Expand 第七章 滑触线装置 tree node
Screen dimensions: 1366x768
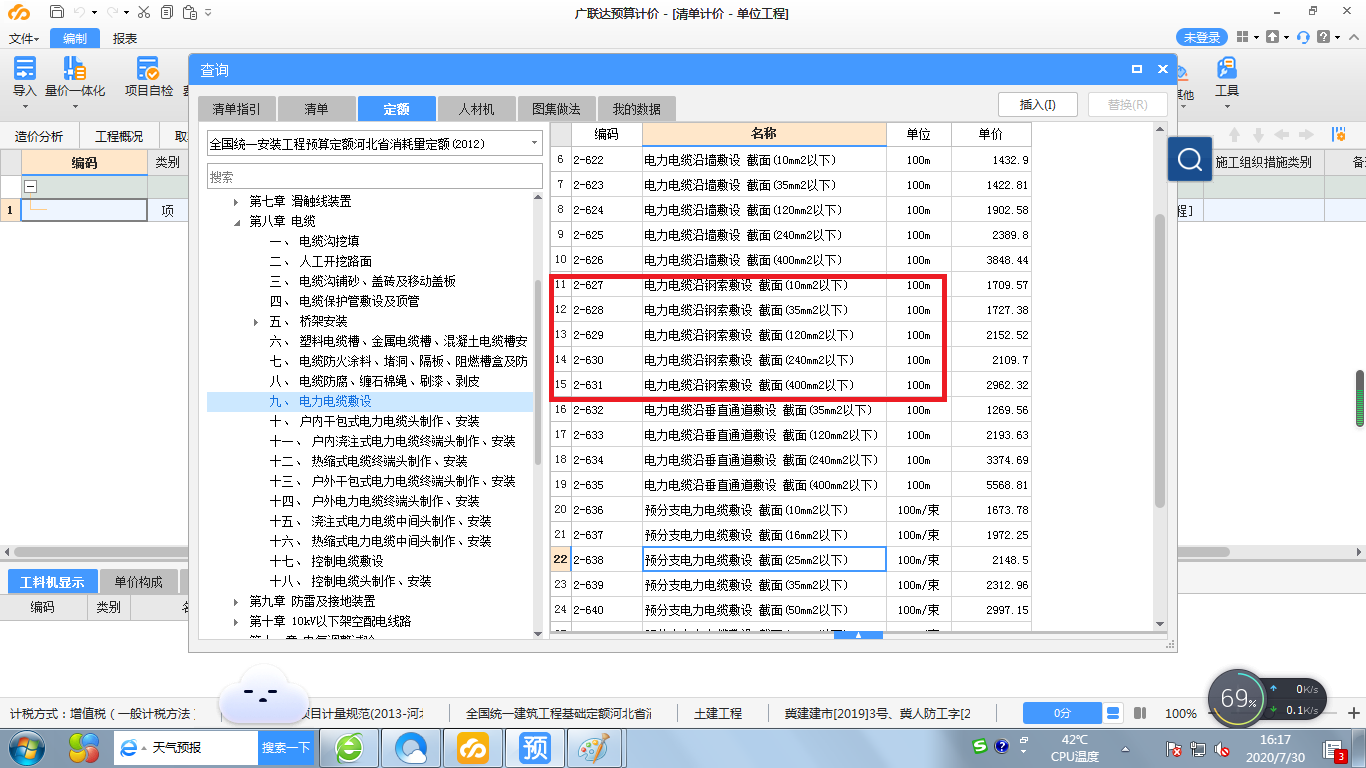(x=236, y=202)
